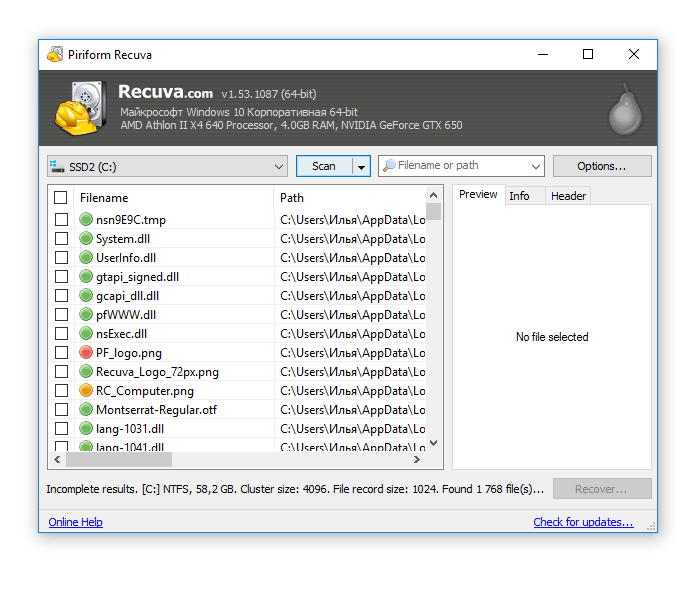Focus the Filename or path input field

(x=462, y=165)
